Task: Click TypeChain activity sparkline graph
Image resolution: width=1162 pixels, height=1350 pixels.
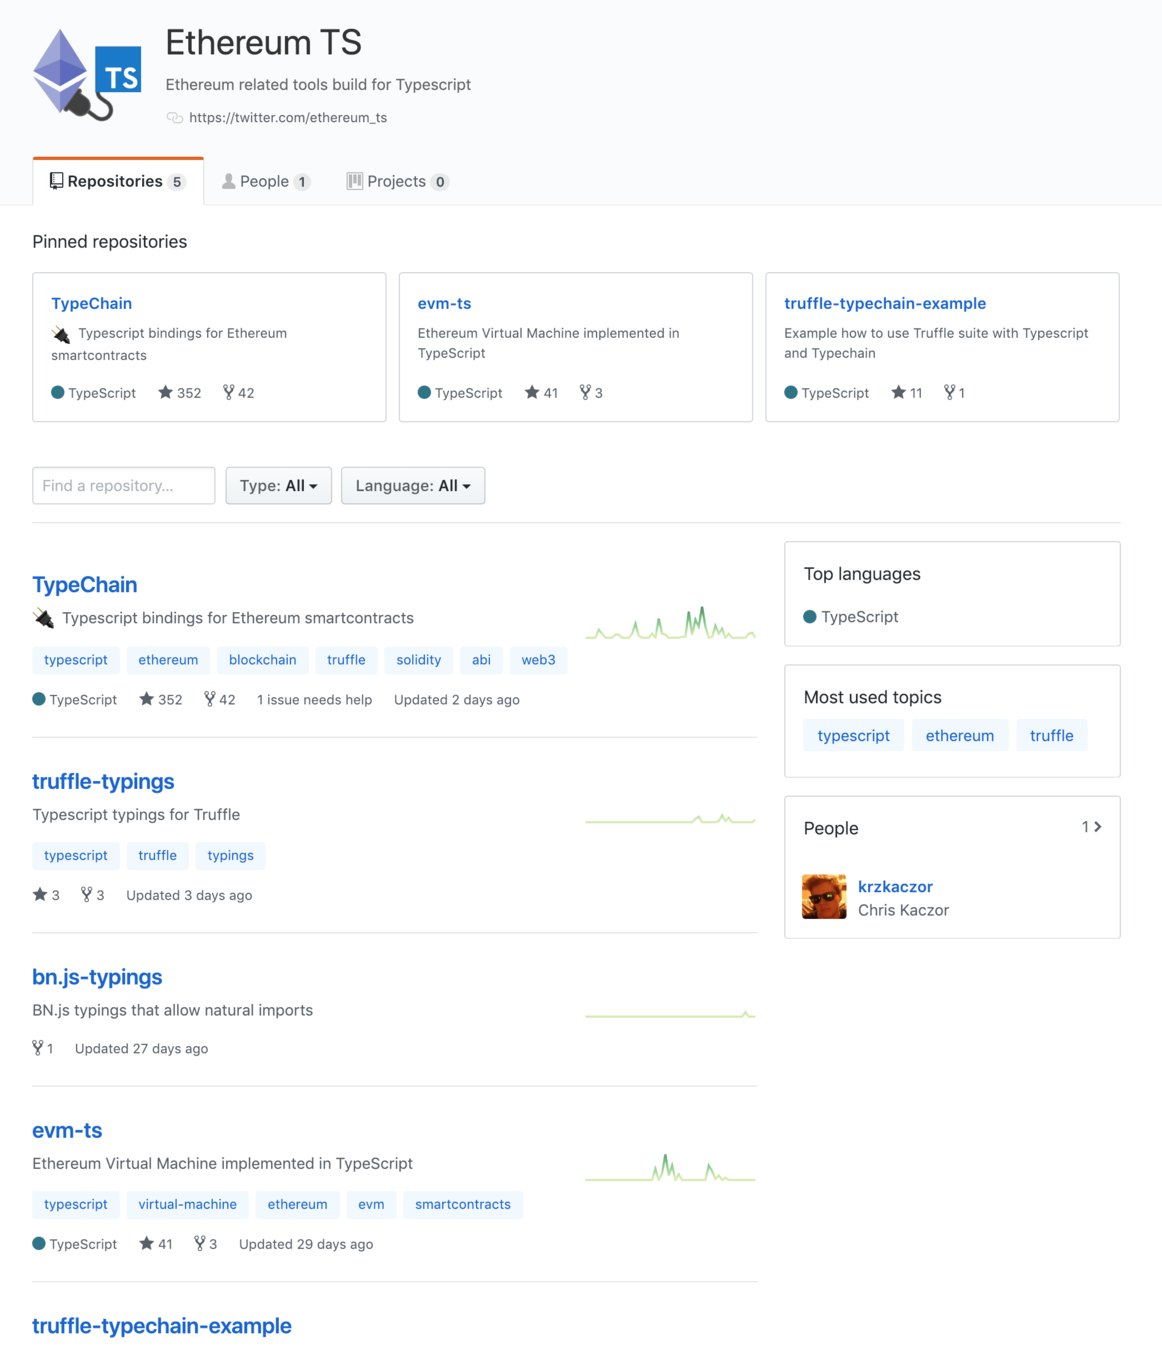Action: [670, 622]
